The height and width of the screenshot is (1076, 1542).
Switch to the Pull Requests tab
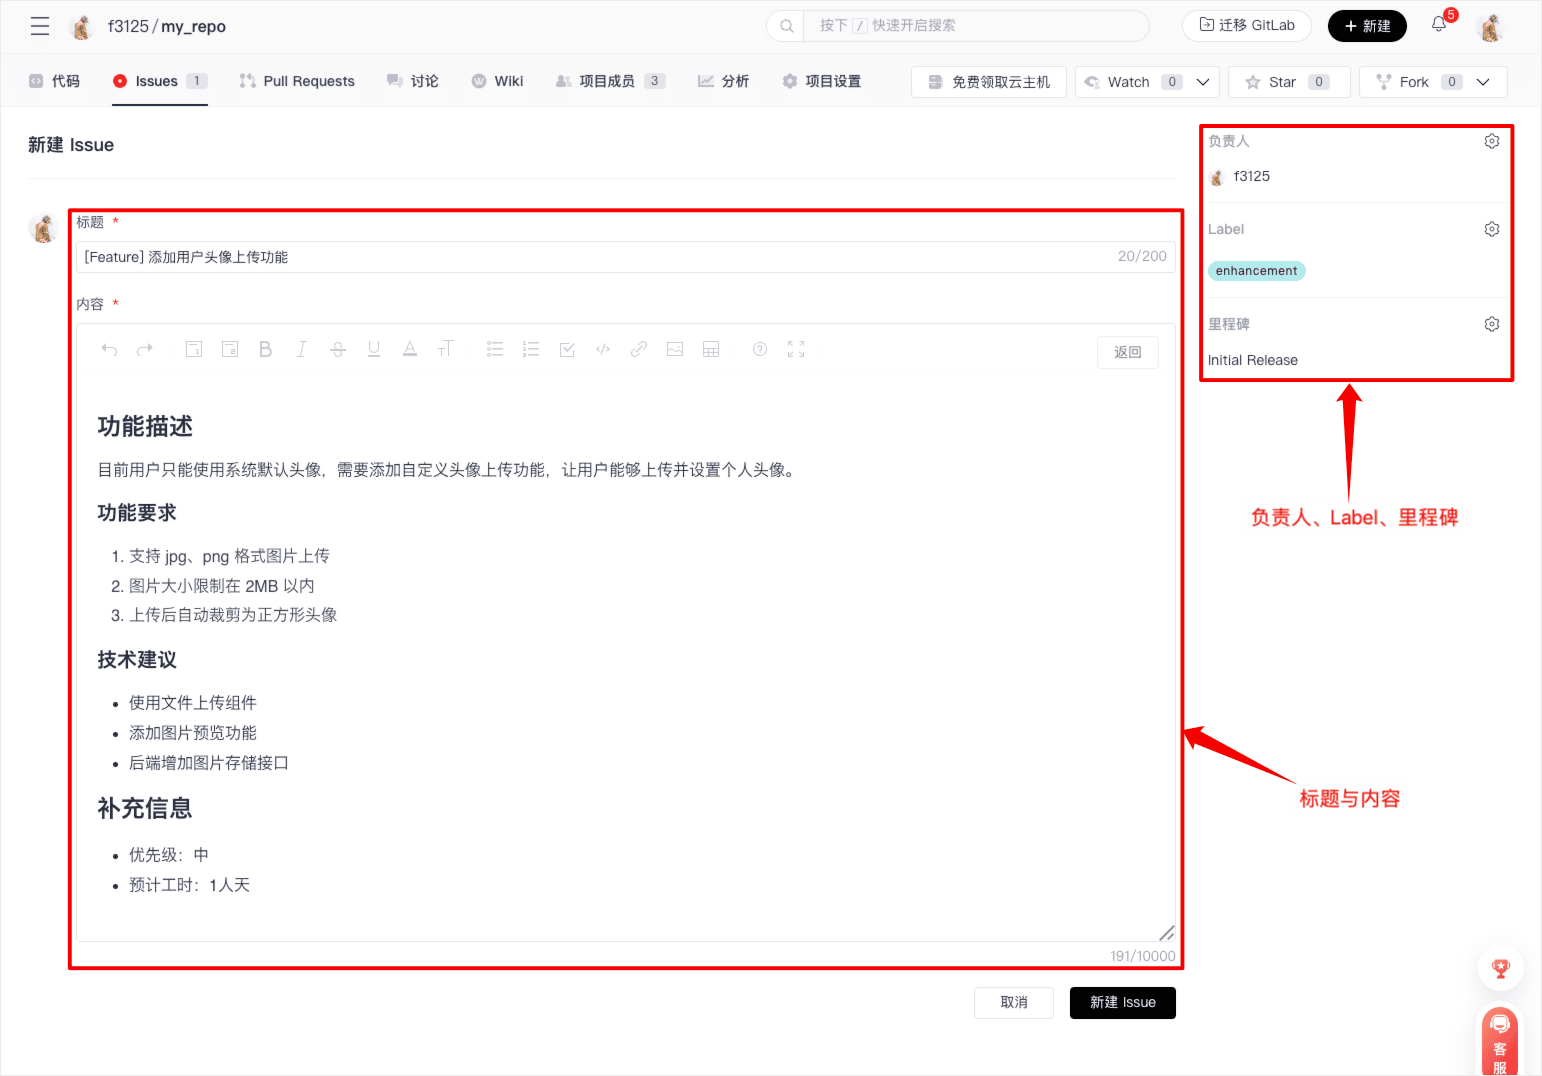coord(297,81)
